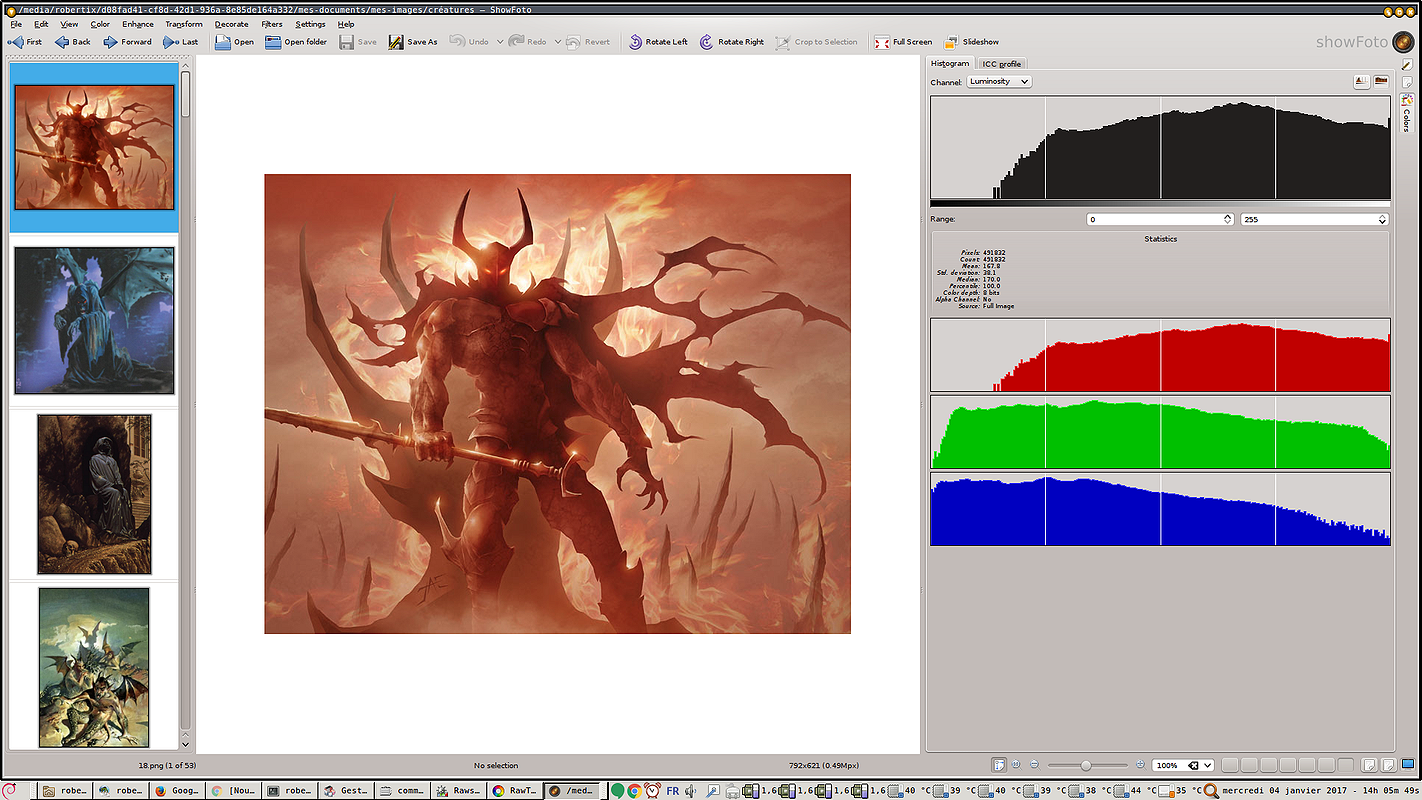Click the thumbnail bar scroll-down arrow
The height and width of the screenshot is (800, 1422).
pos(185,743)
